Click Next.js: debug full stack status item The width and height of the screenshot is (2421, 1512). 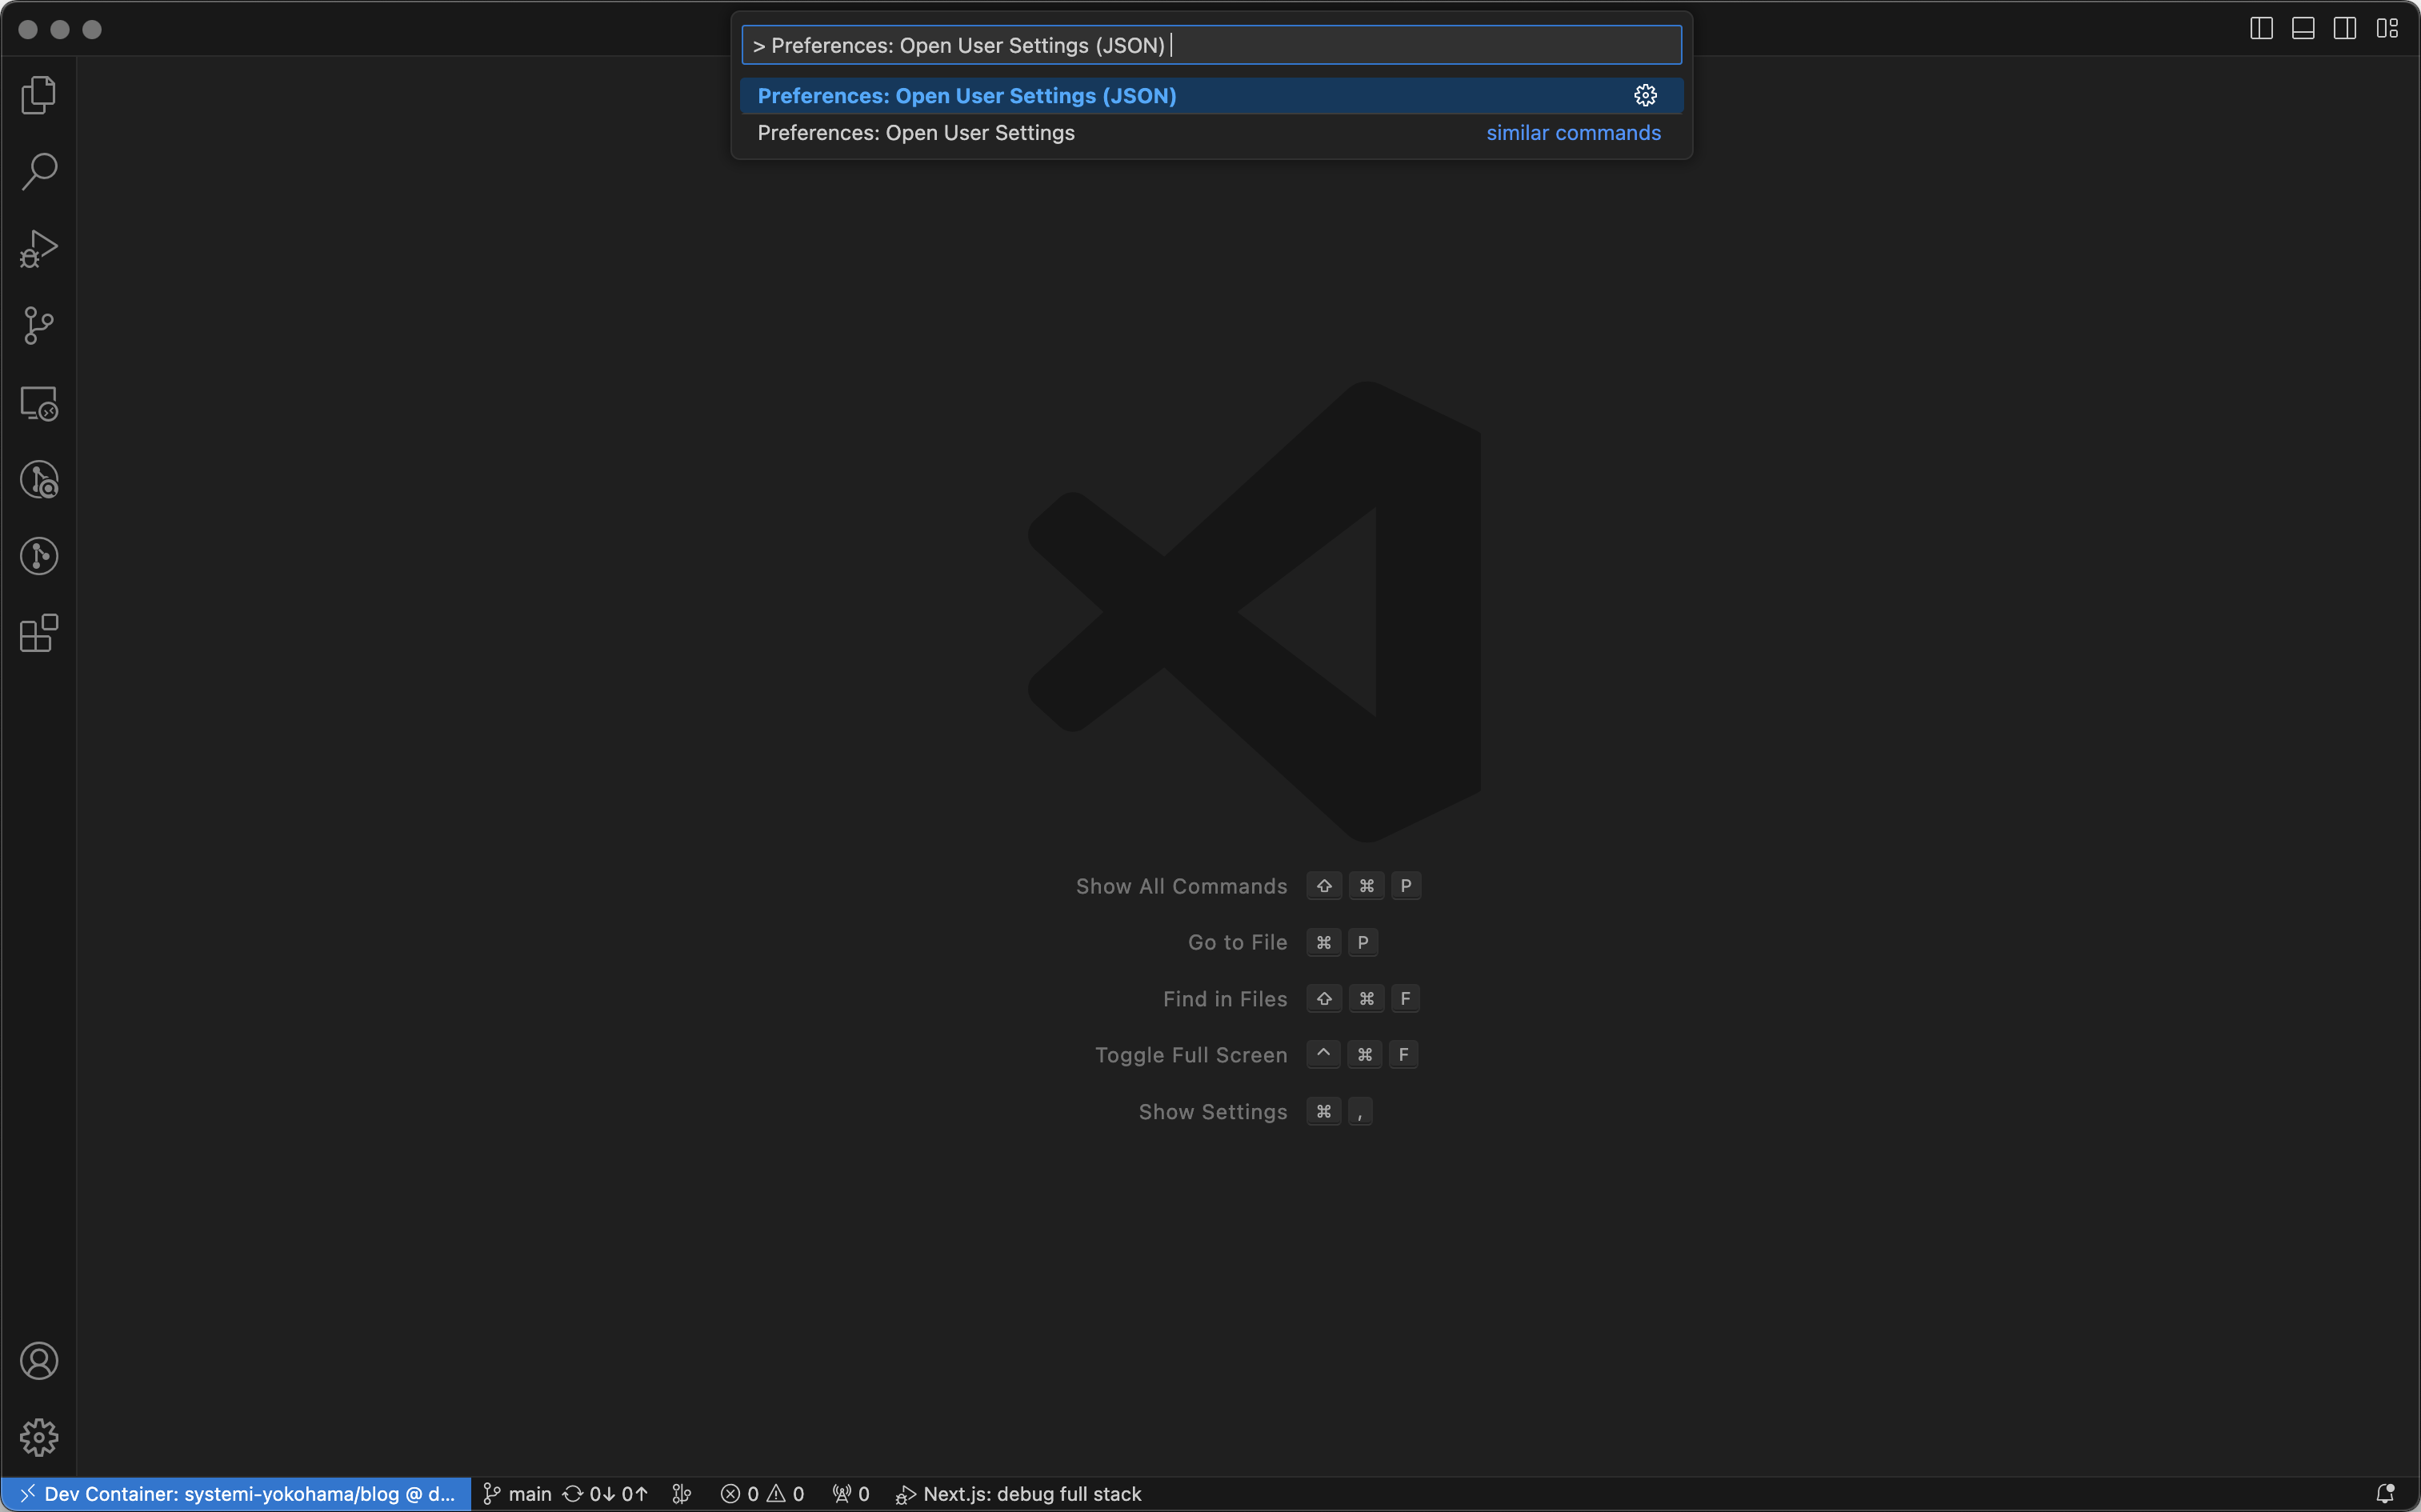click(x=1018, y=1493)
